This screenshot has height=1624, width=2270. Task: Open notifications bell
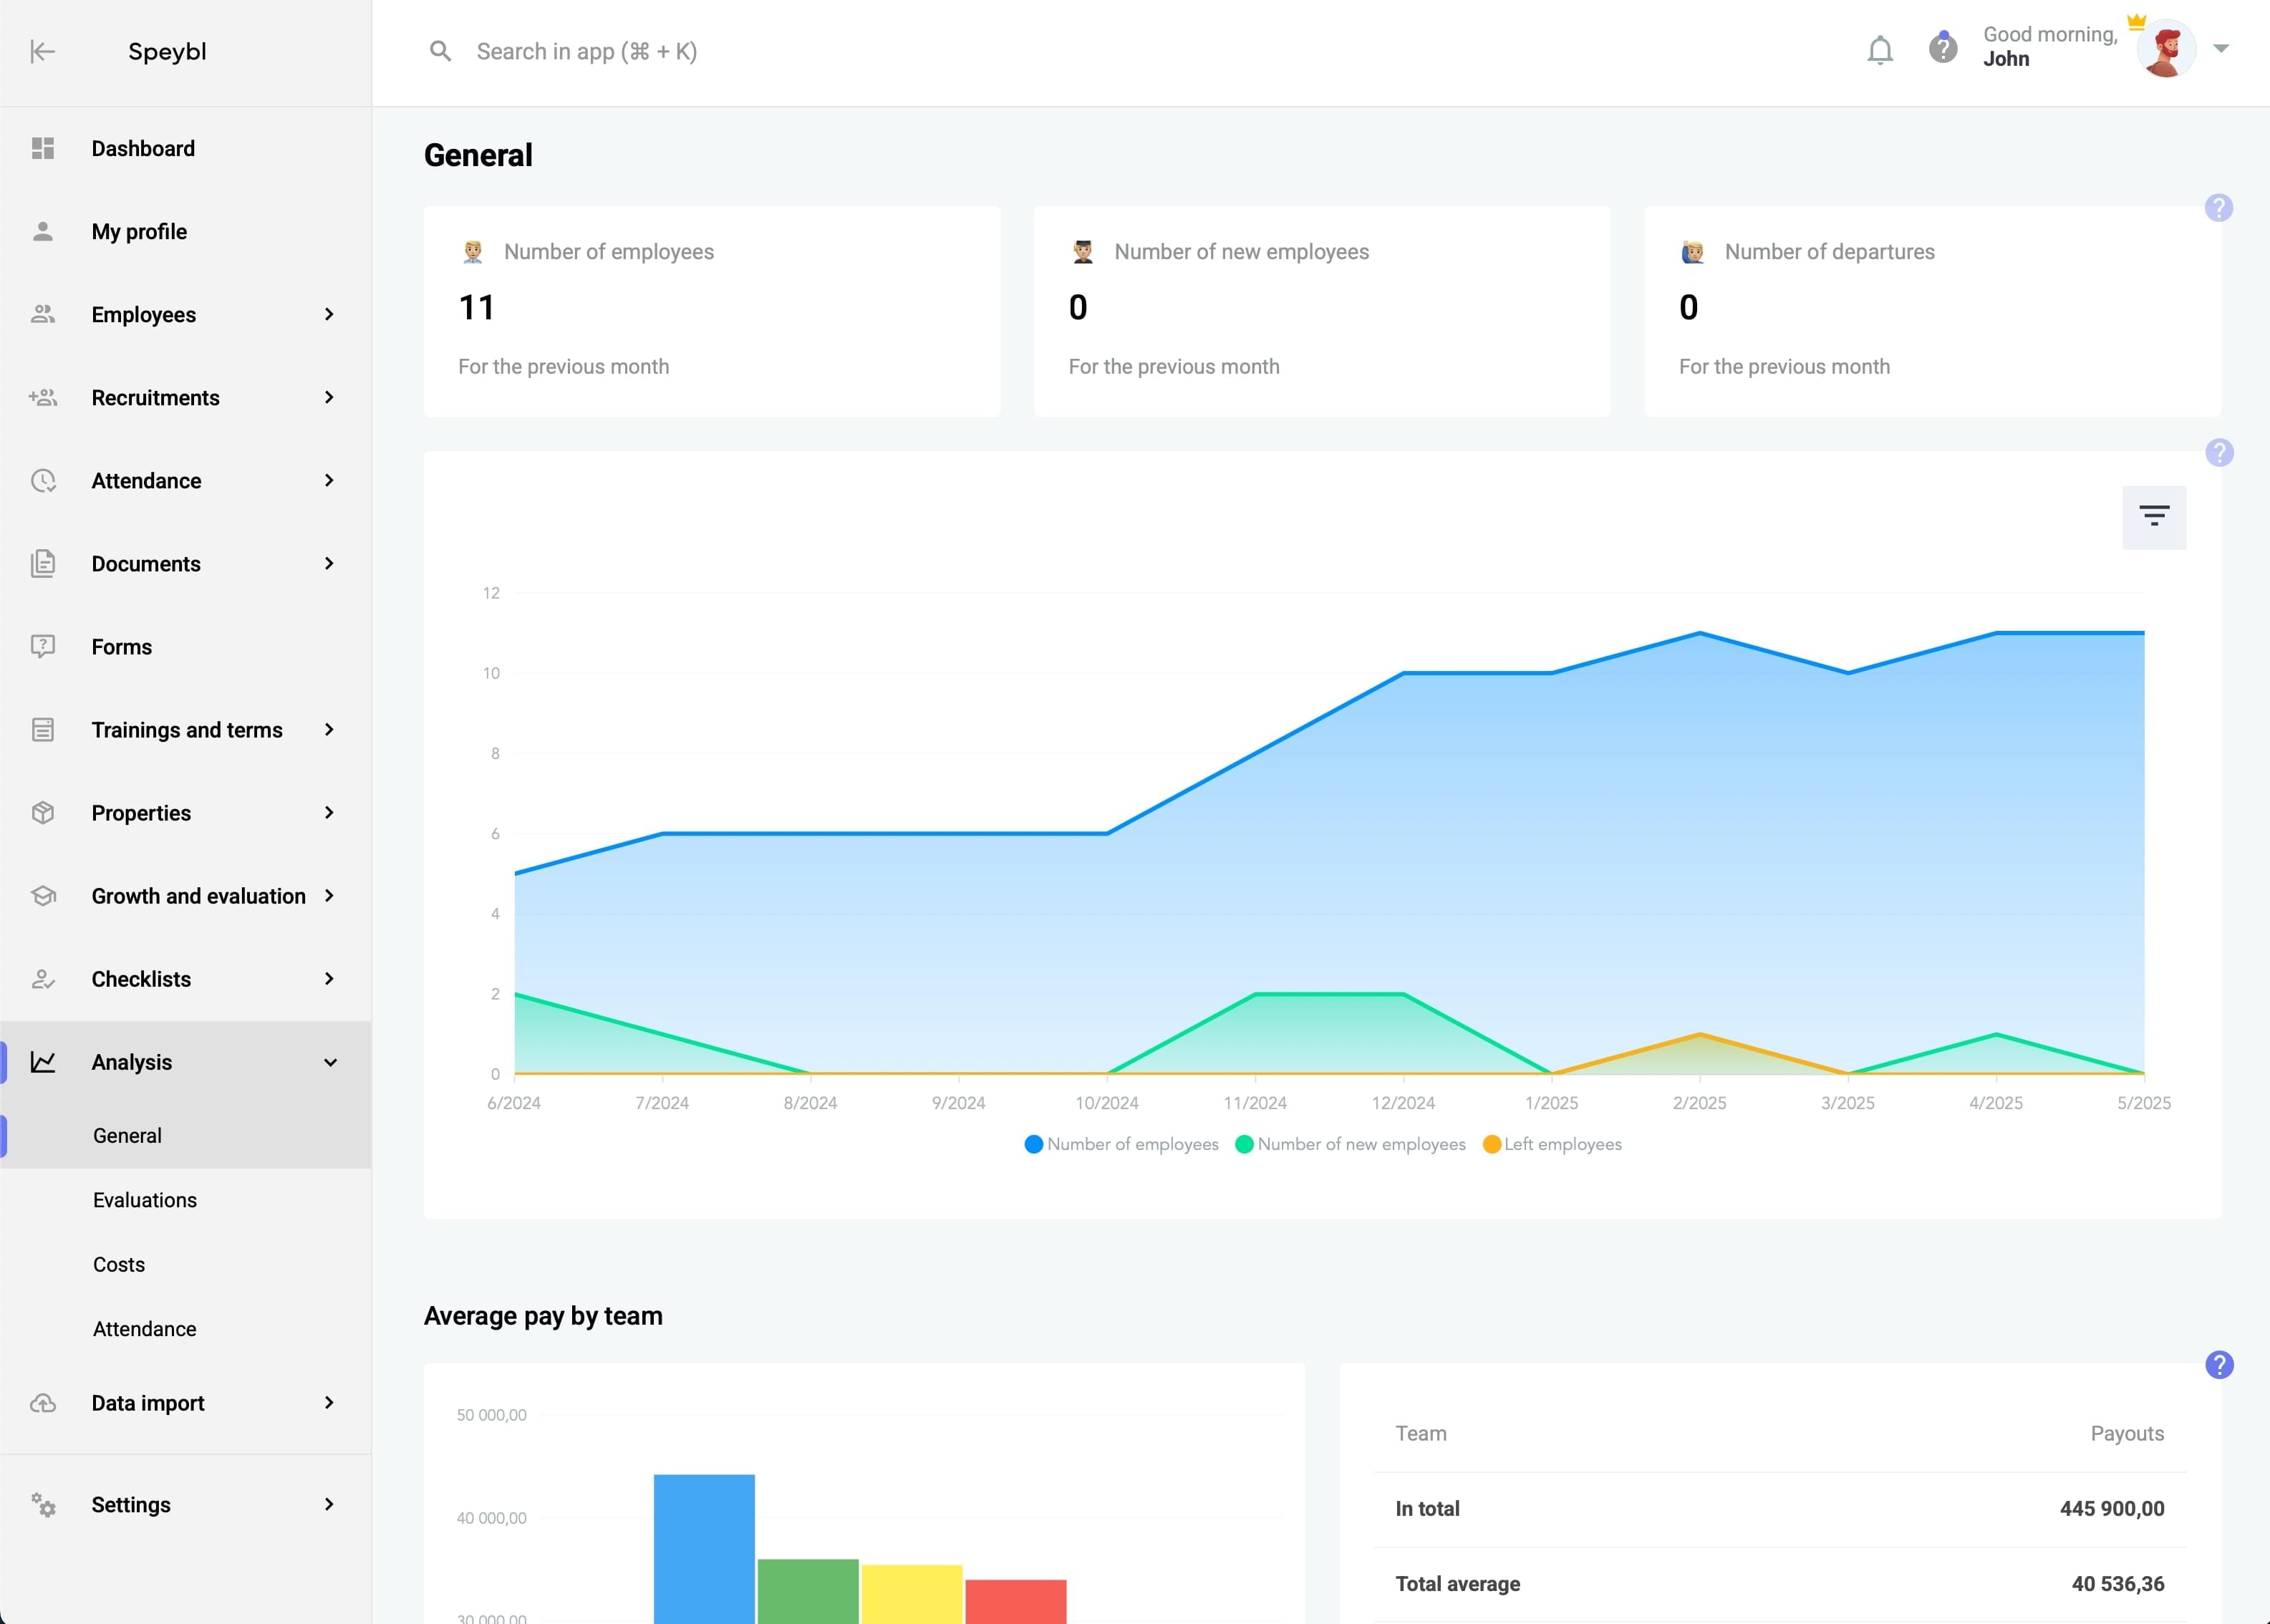coord(1879,50)
